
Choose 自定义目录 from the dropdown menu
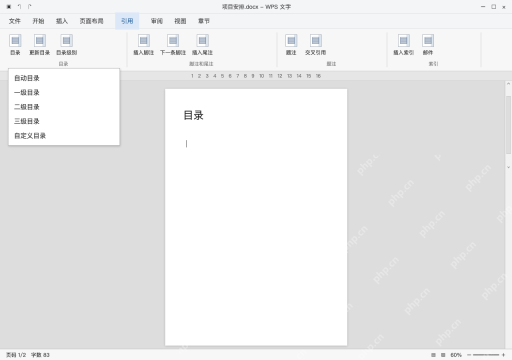[x=64, y=136]
